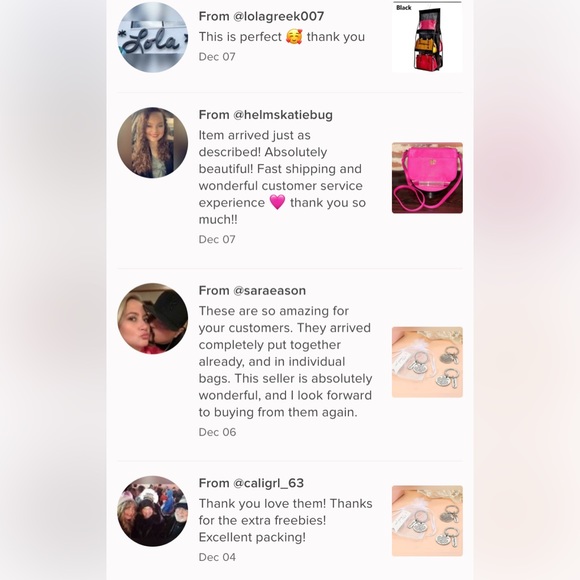The height and width of the screenshot is (580, 580).
Task: Visit the @caligrl_63 username link
Action: tap(268, 483)
